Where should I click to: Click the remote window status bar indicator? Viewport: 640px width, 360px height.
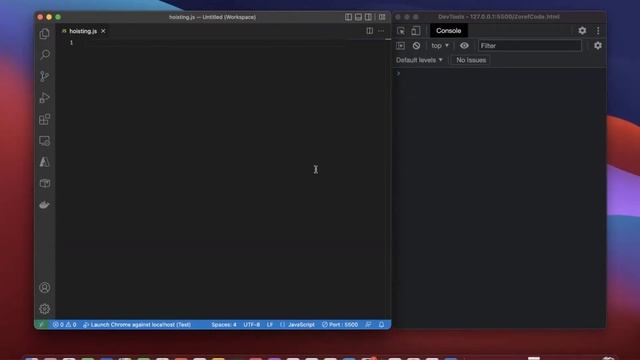[41, 324]
